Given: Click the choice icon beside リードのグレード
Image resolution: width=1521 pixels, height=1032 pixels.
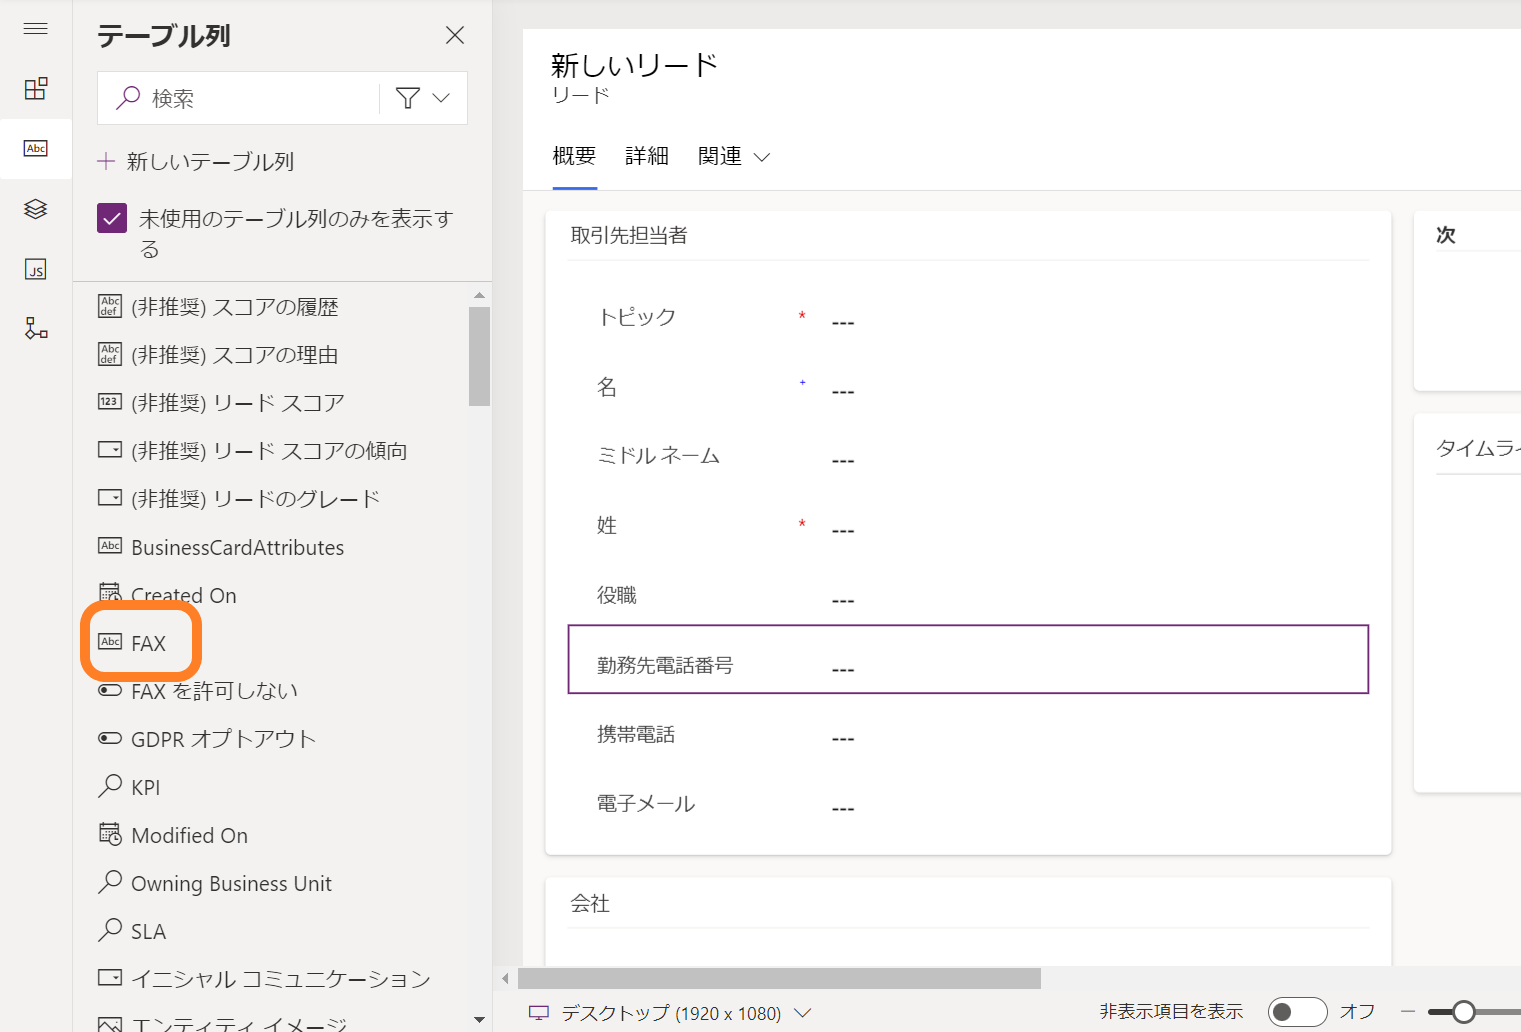Looking at the screenshot, I should (x=110, y=498).
